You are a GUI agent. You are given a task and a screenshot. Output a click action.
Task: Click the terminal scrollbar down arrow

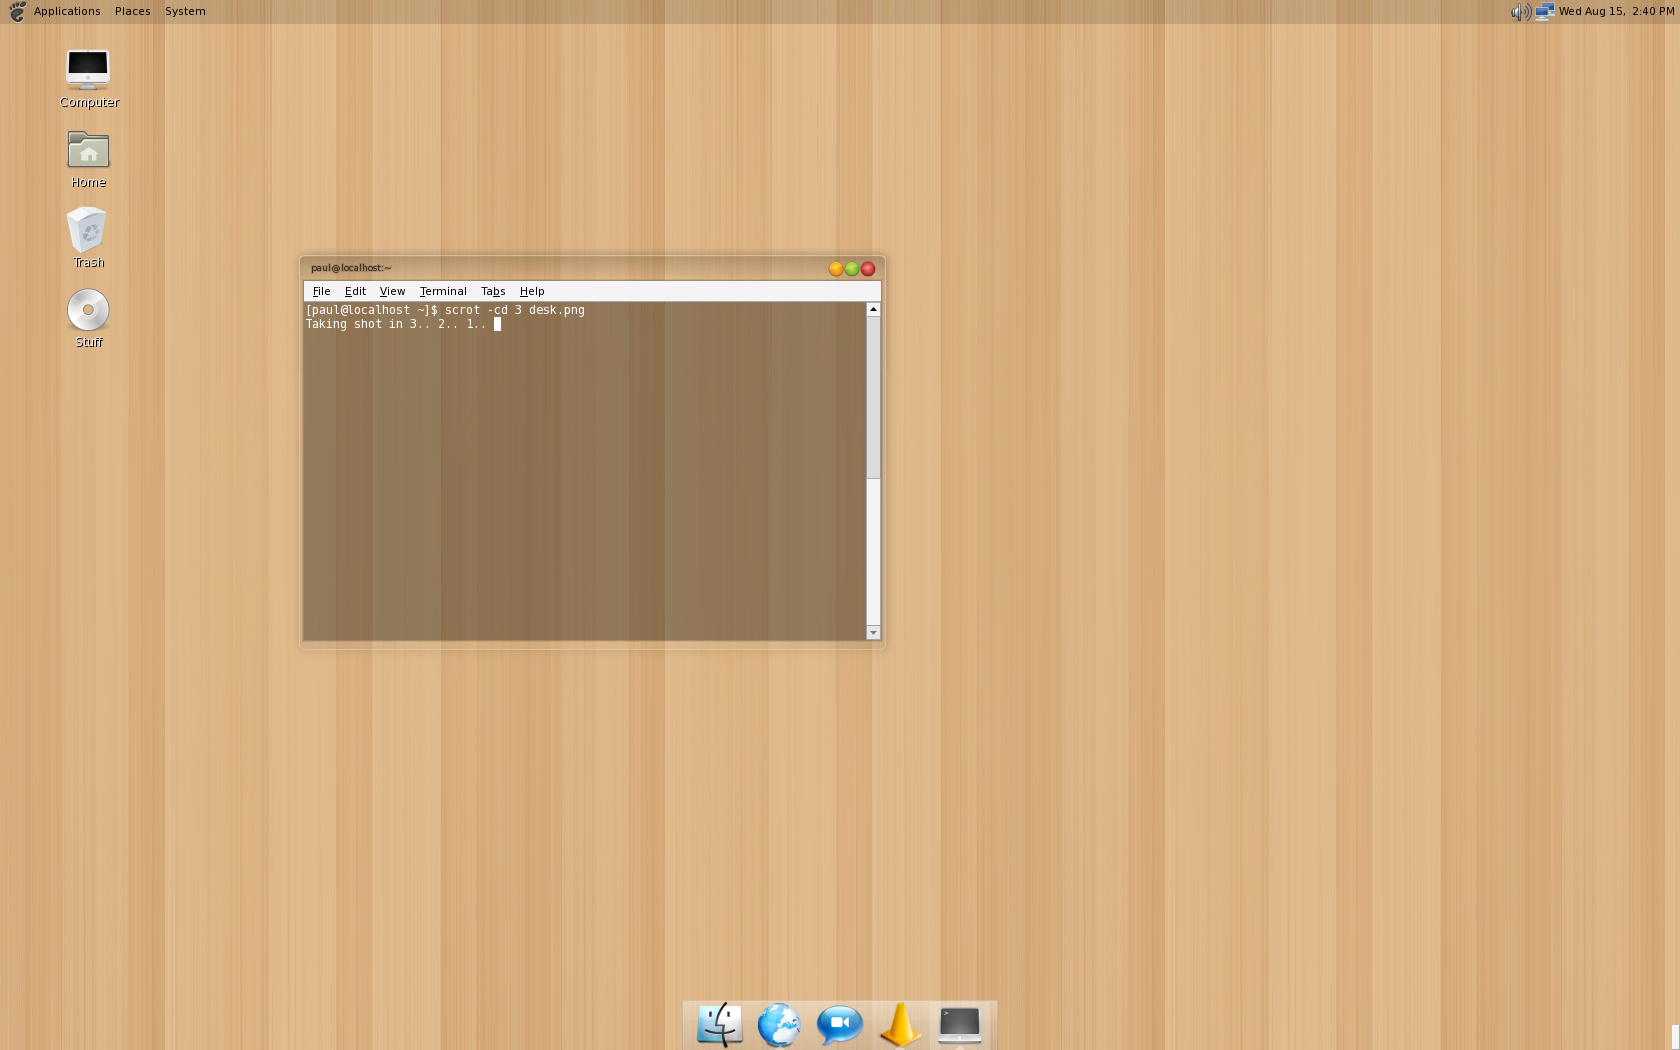(x=873, y=632)
